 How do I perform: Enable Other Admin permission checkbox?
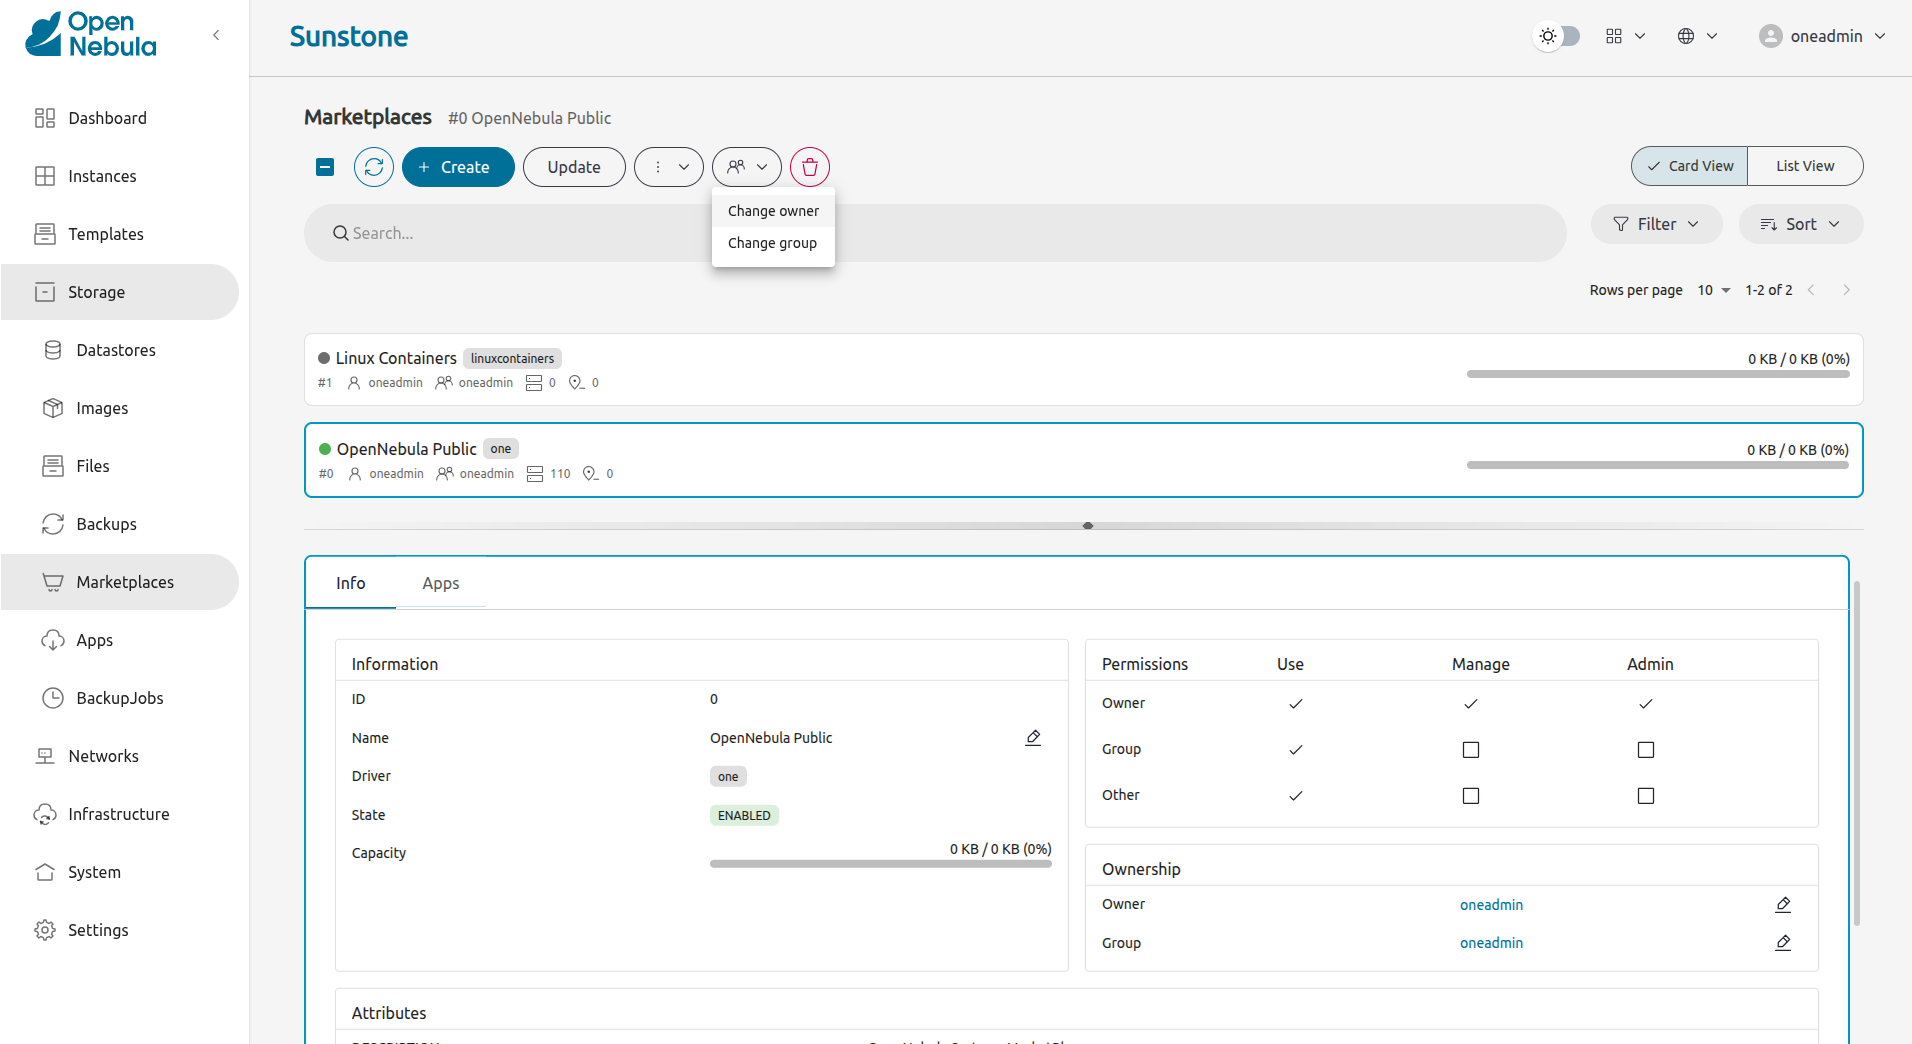coord(1645,796)
